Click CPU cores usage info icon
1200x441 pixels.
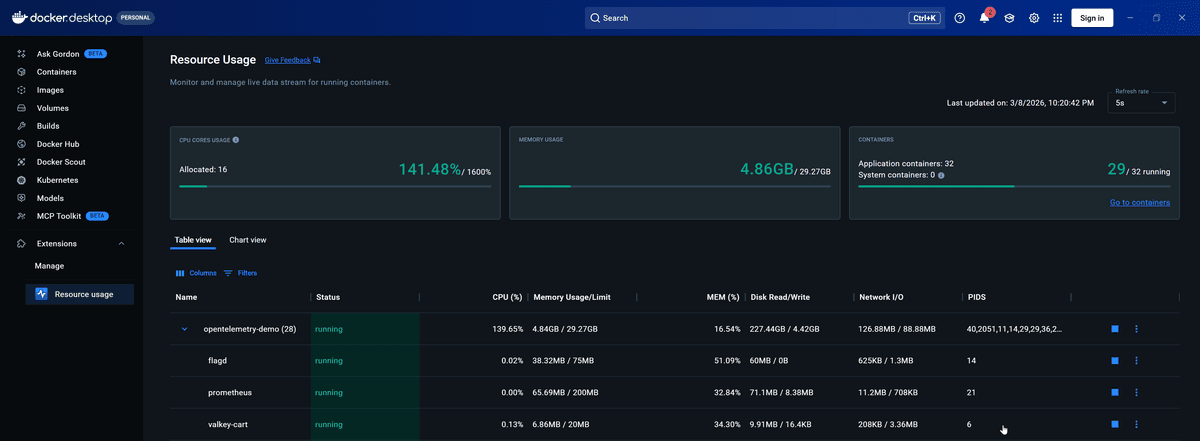(x=236, y=140)
